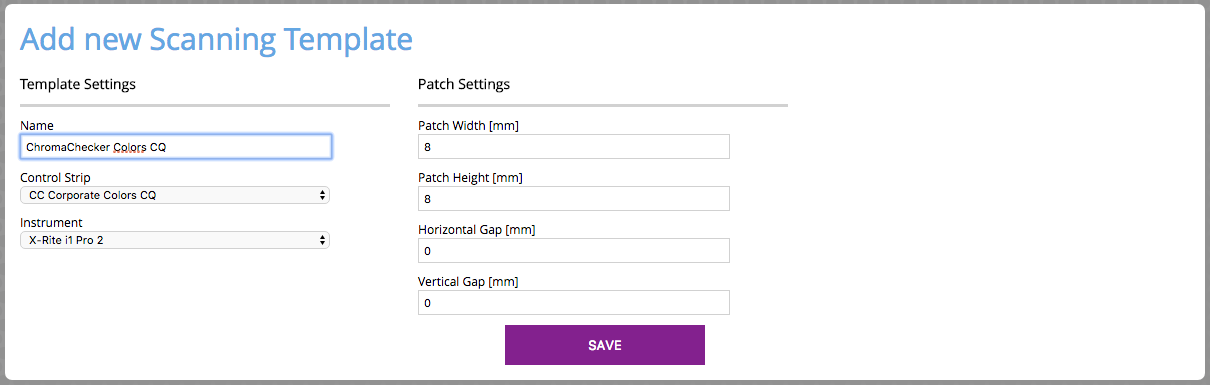This screenshot has width=1210, height=385.
Task: Click the Patch Width [mm] label
Action: pos(468,125)
